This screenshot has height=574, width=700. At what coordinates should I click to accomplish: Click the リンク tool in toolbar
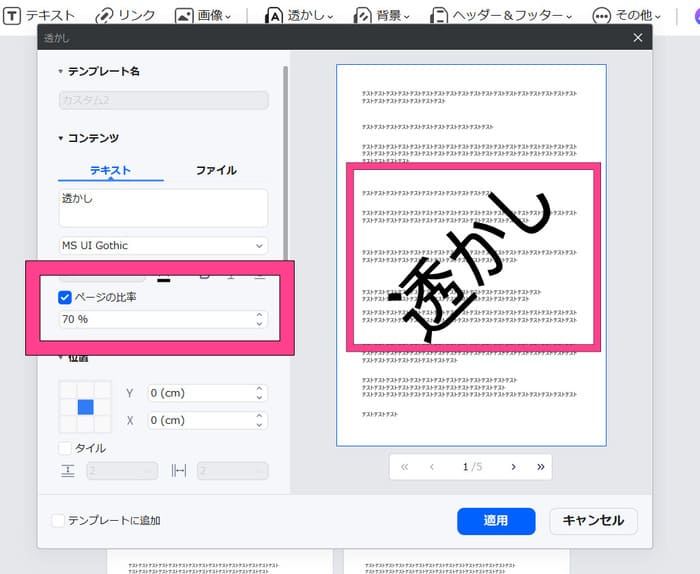point(125,16)
